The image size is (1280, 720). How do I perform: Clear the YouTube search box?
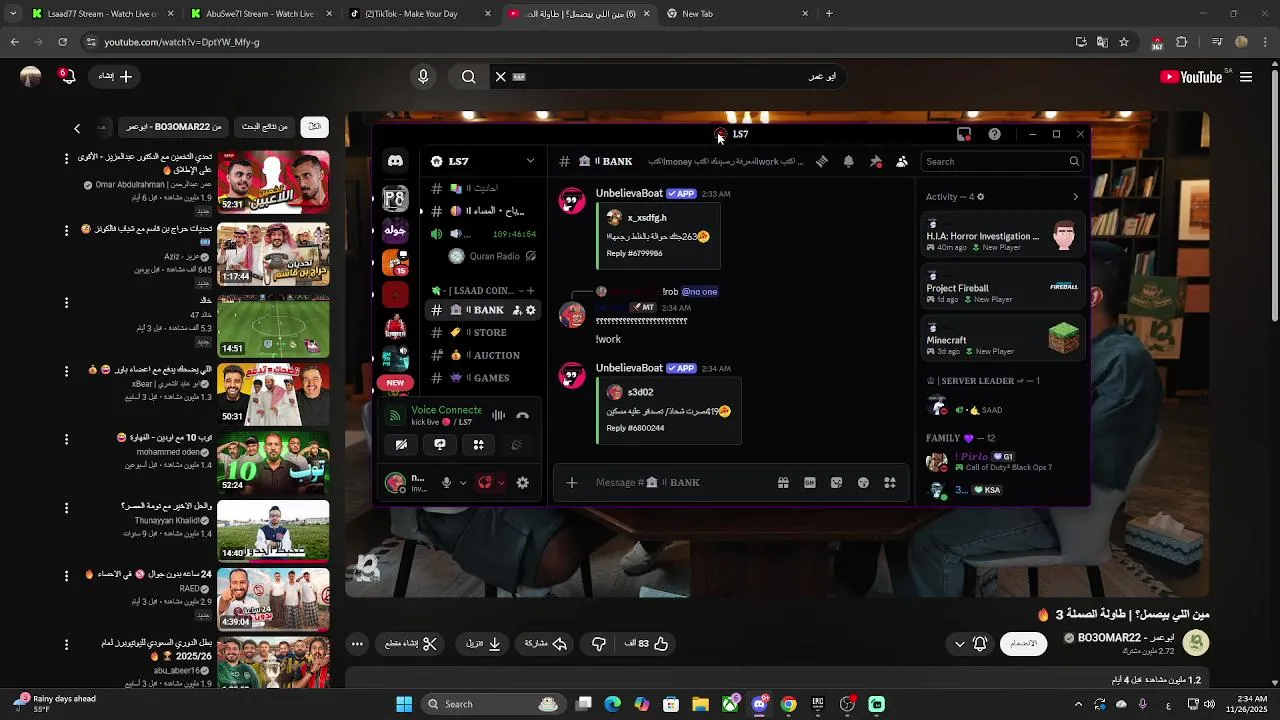click(x=501, y=77)
